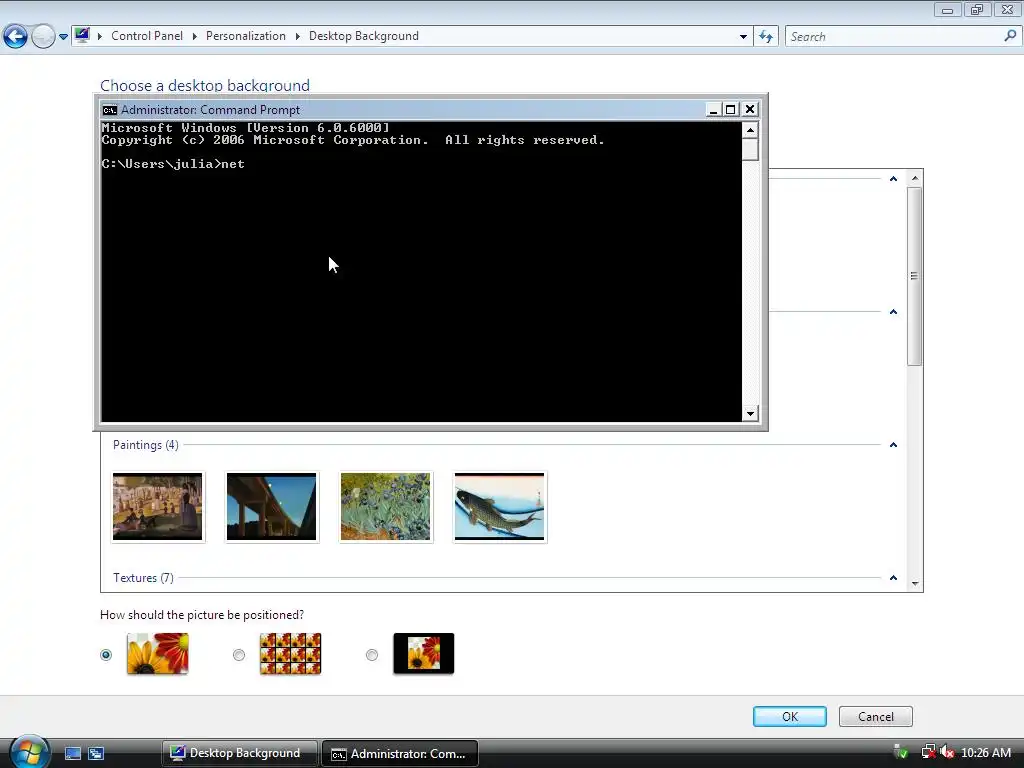
Task: Select the park scene painting wallpaper
Action: [157, 507]
